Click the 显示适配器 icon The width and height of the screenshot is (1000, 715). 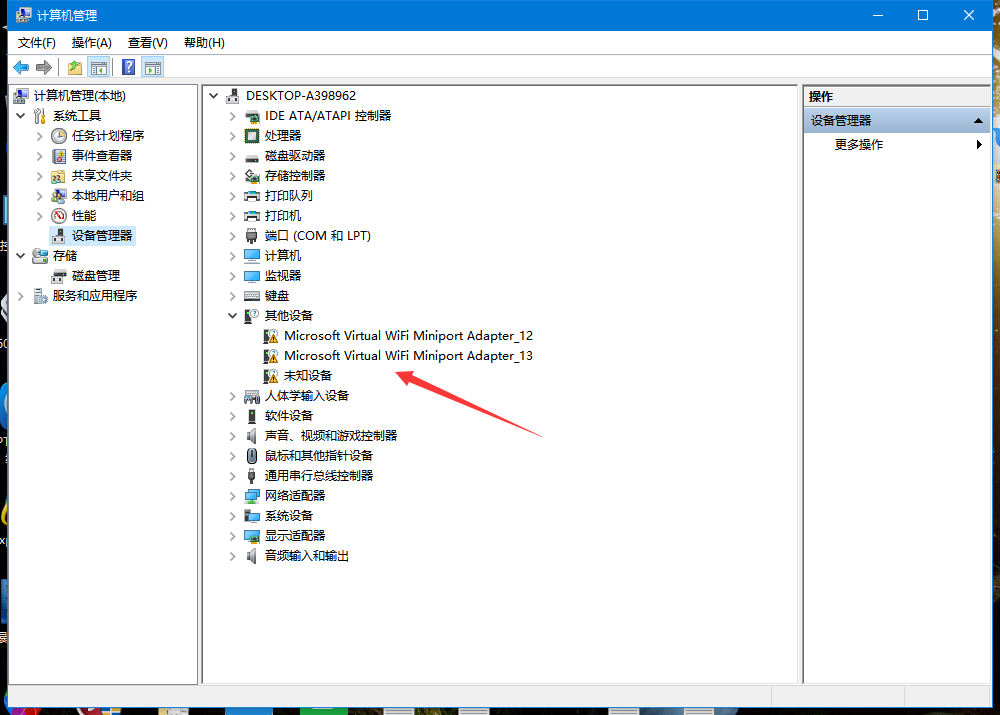(x=253, y=536)
